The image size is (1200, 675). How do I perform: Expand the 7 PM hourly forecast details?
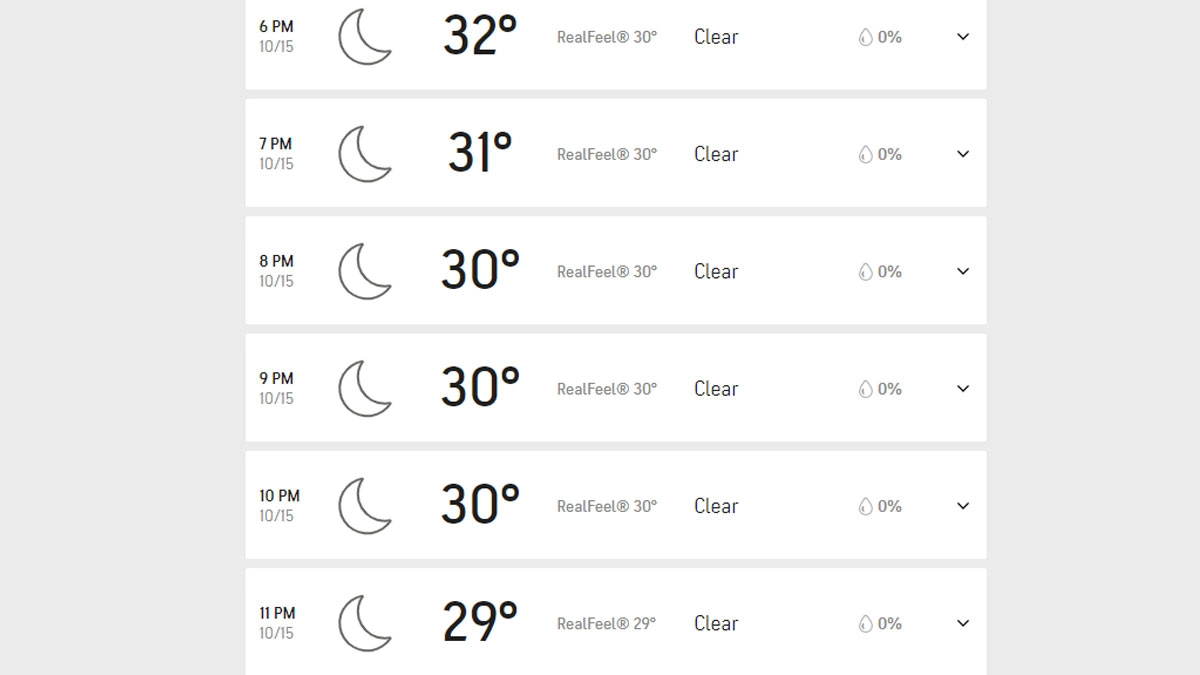point(963,154)
